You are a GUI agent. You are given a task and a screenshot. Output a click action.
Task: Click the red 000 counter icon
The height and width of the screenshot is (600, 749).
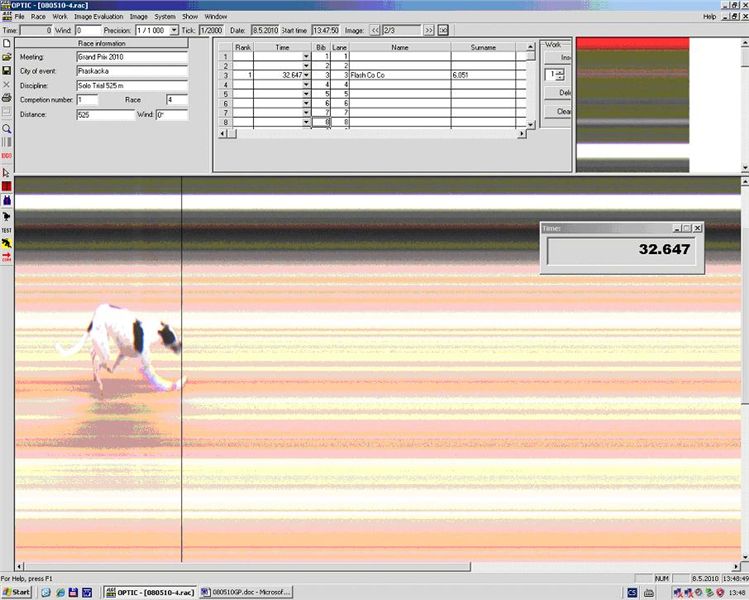click(7, 156)
